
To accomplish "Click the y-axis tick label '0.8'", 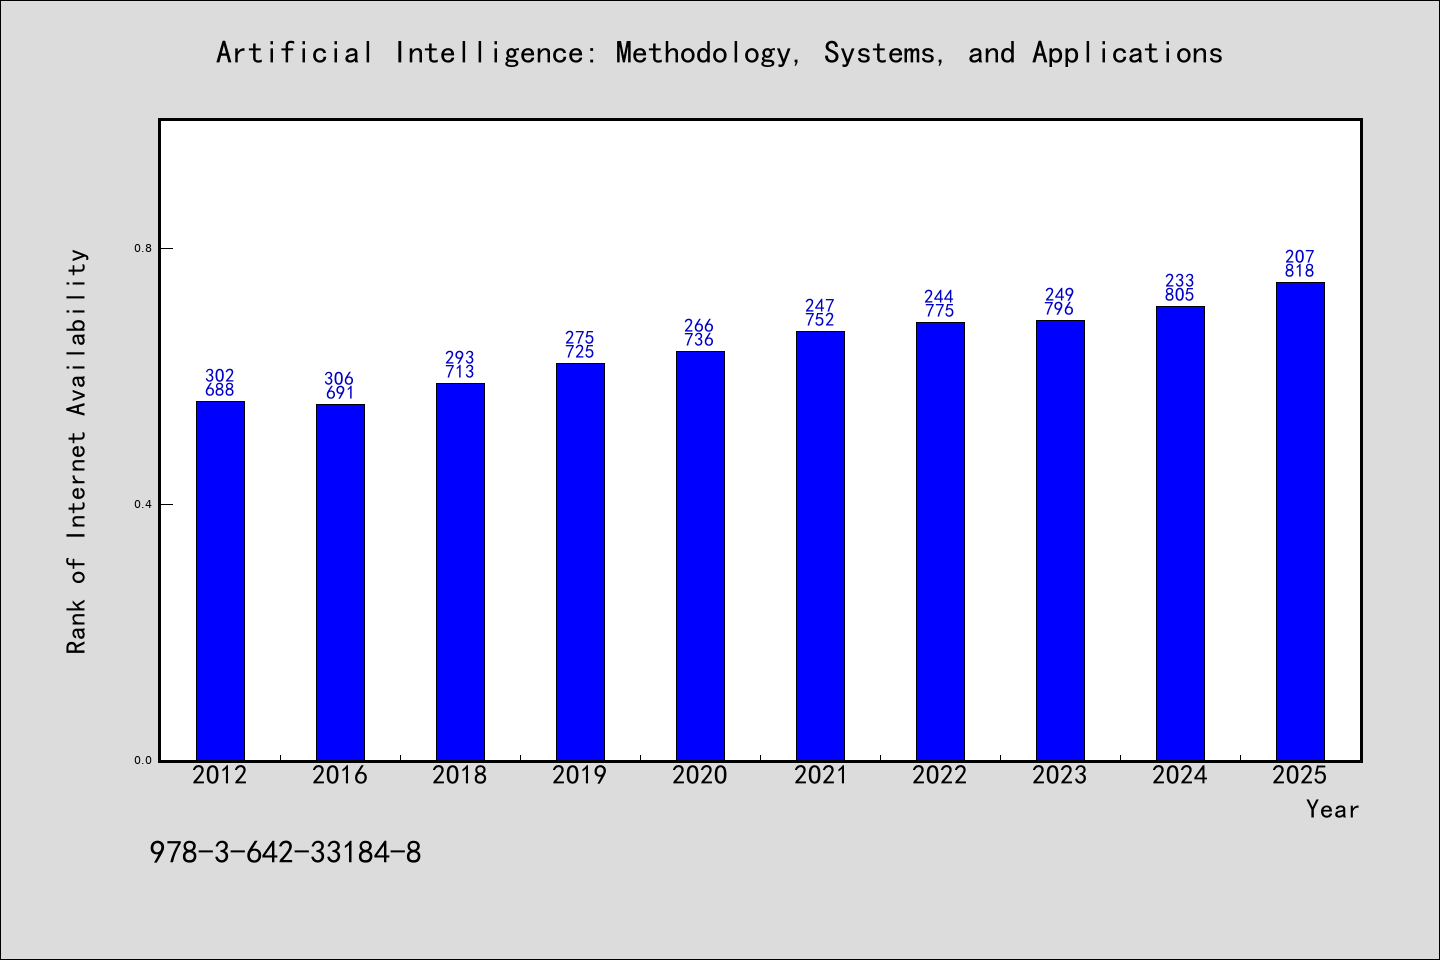I will tap(143, 248).
